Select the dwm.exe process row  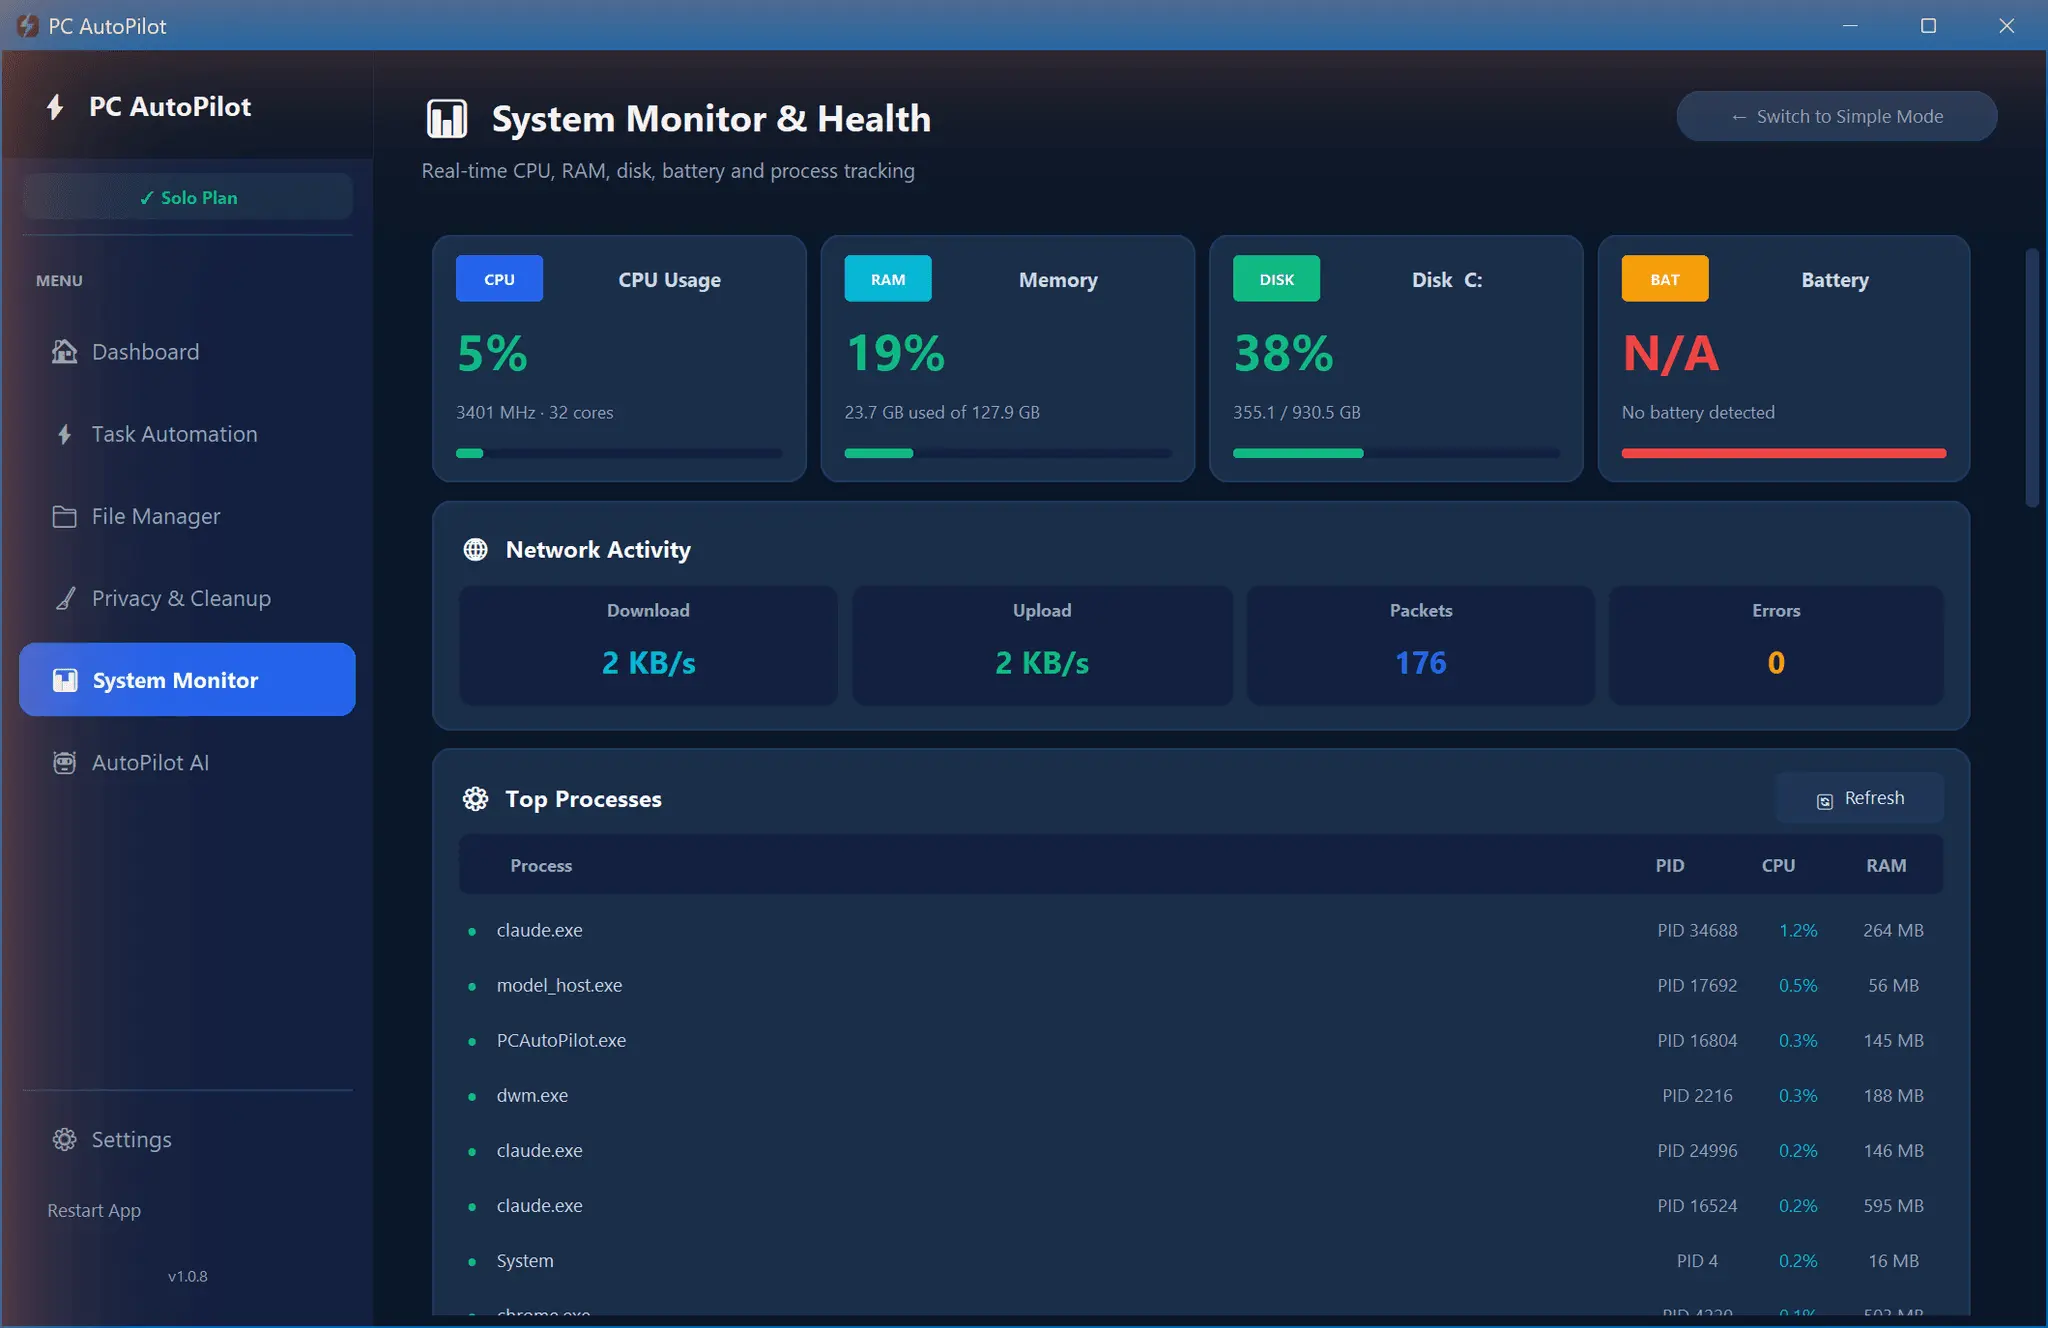point(1201,1096)
